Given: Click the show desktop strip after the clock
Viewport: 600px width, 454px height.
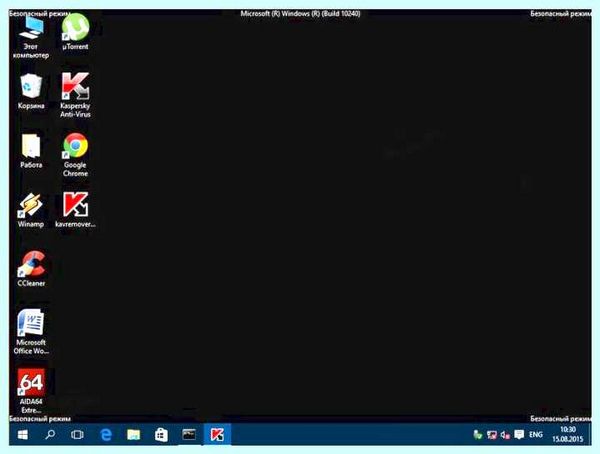Looking at the screenshot, I should 589,434.
